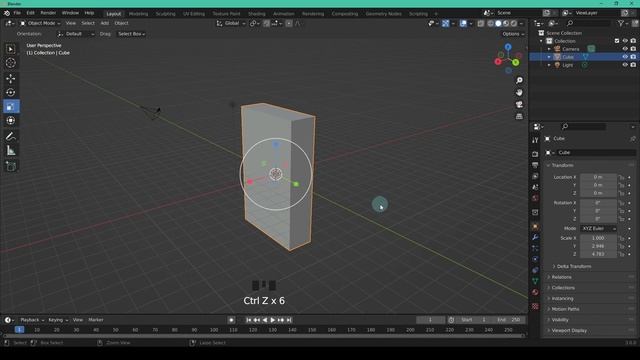640x360 pixels.
Task: Select the Scale tool
Action: click(x=11, y=107)
